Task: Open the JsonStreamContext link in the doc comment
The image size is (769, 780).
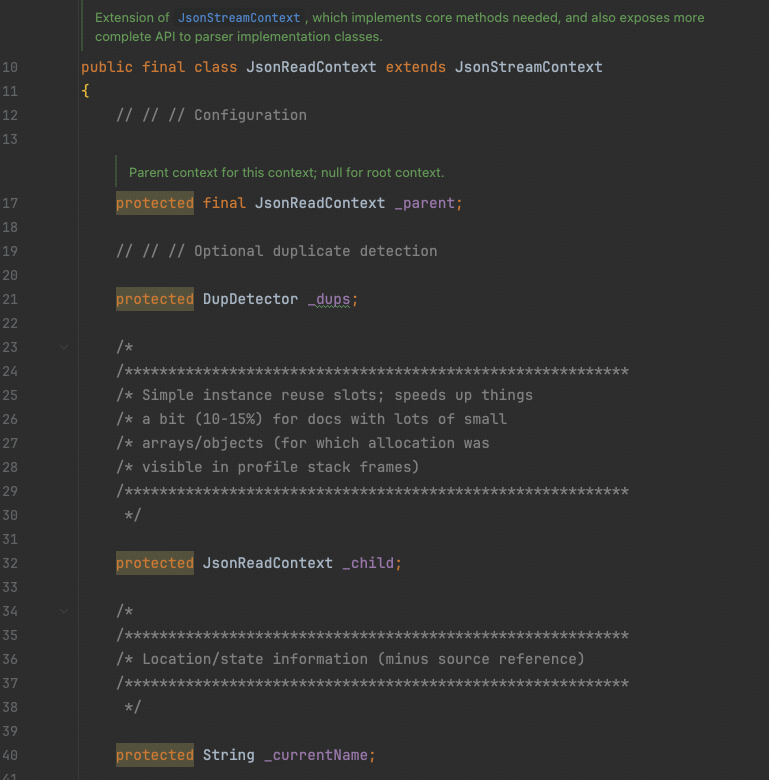Action: point(238,18)
